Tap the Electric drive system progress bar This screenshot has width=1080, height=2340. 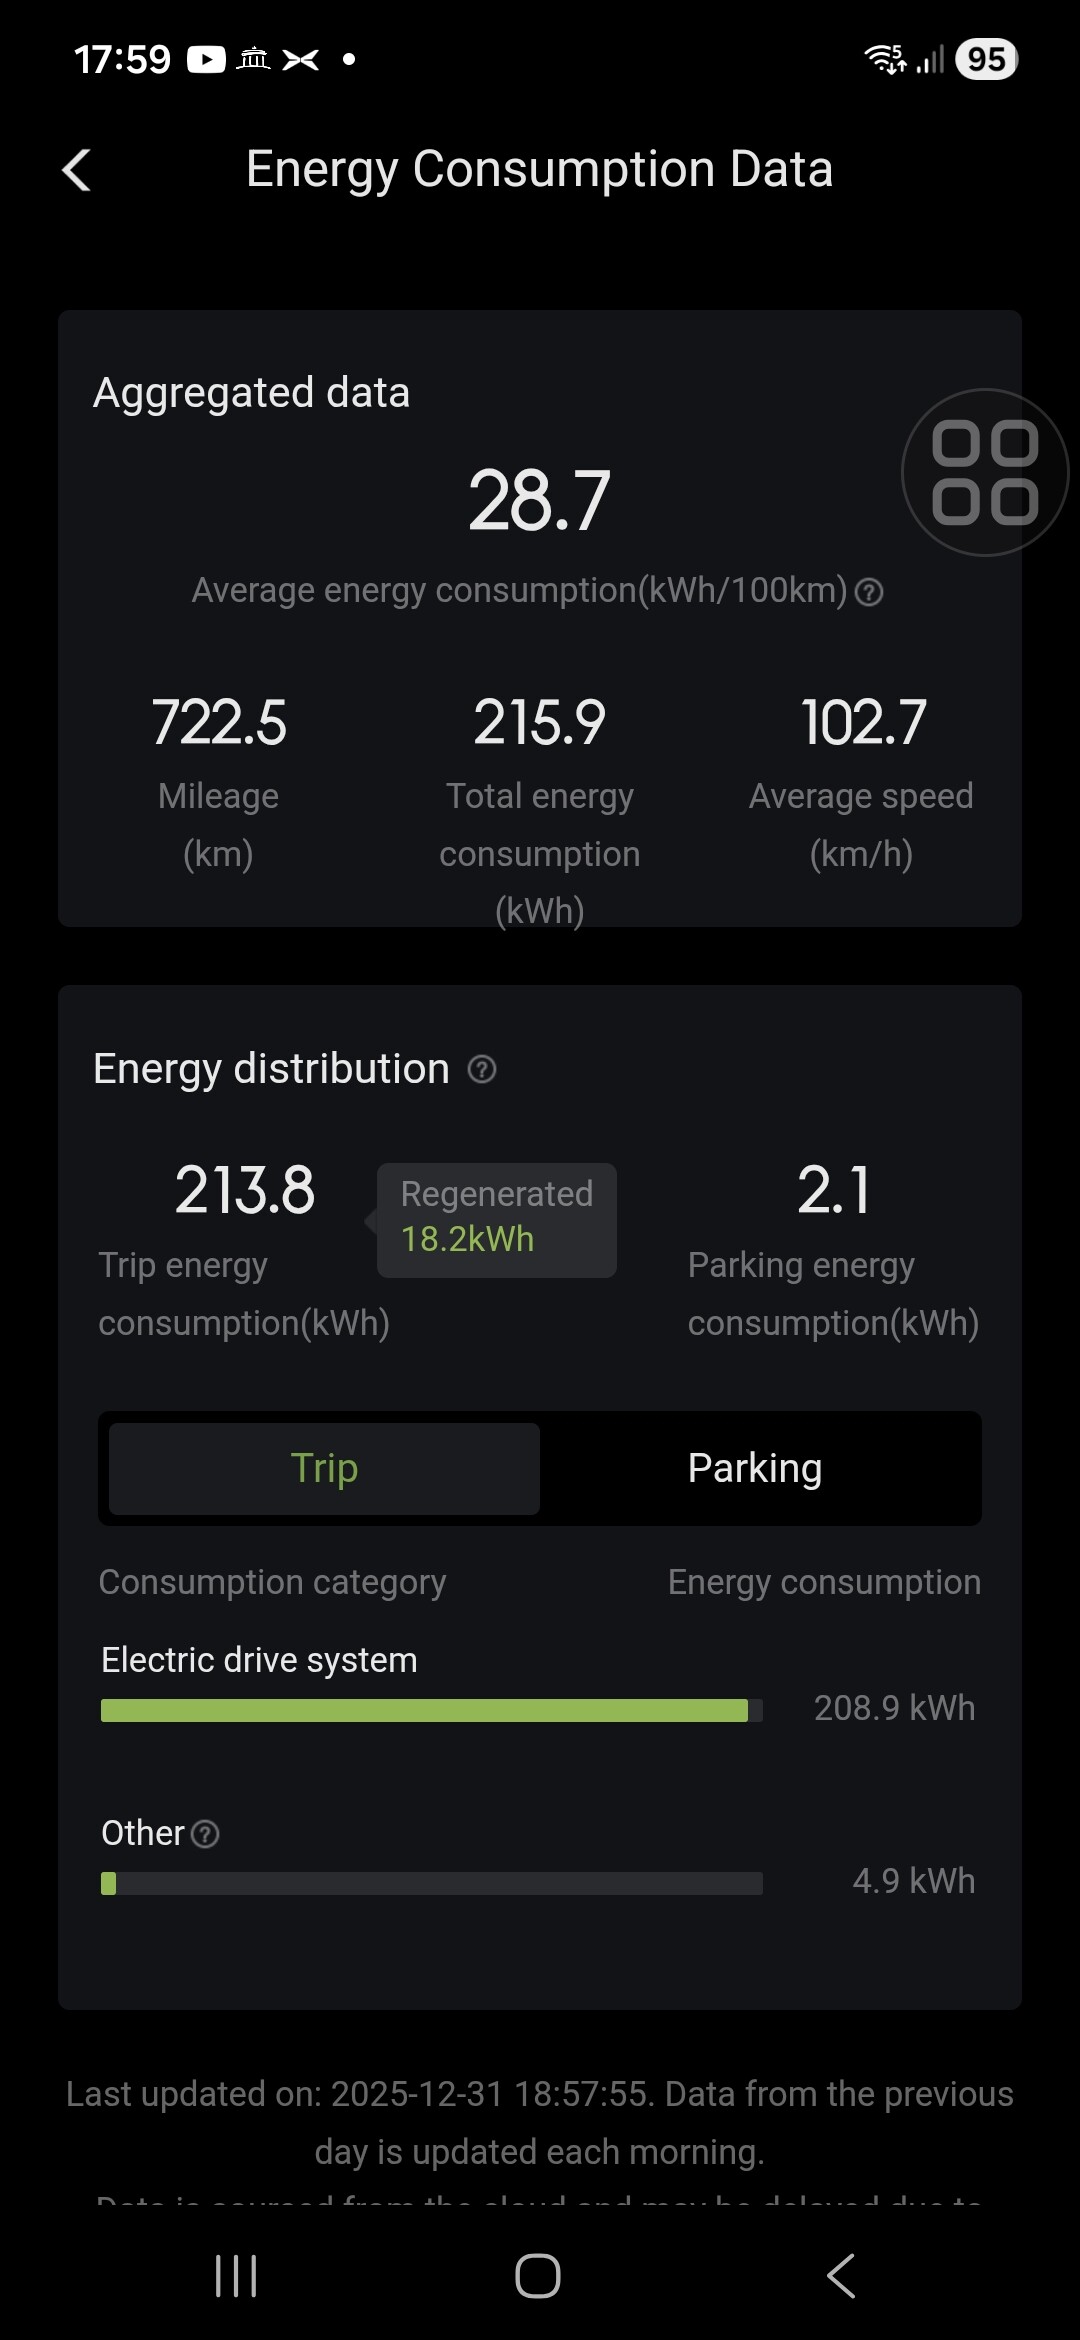point(431,1710)
